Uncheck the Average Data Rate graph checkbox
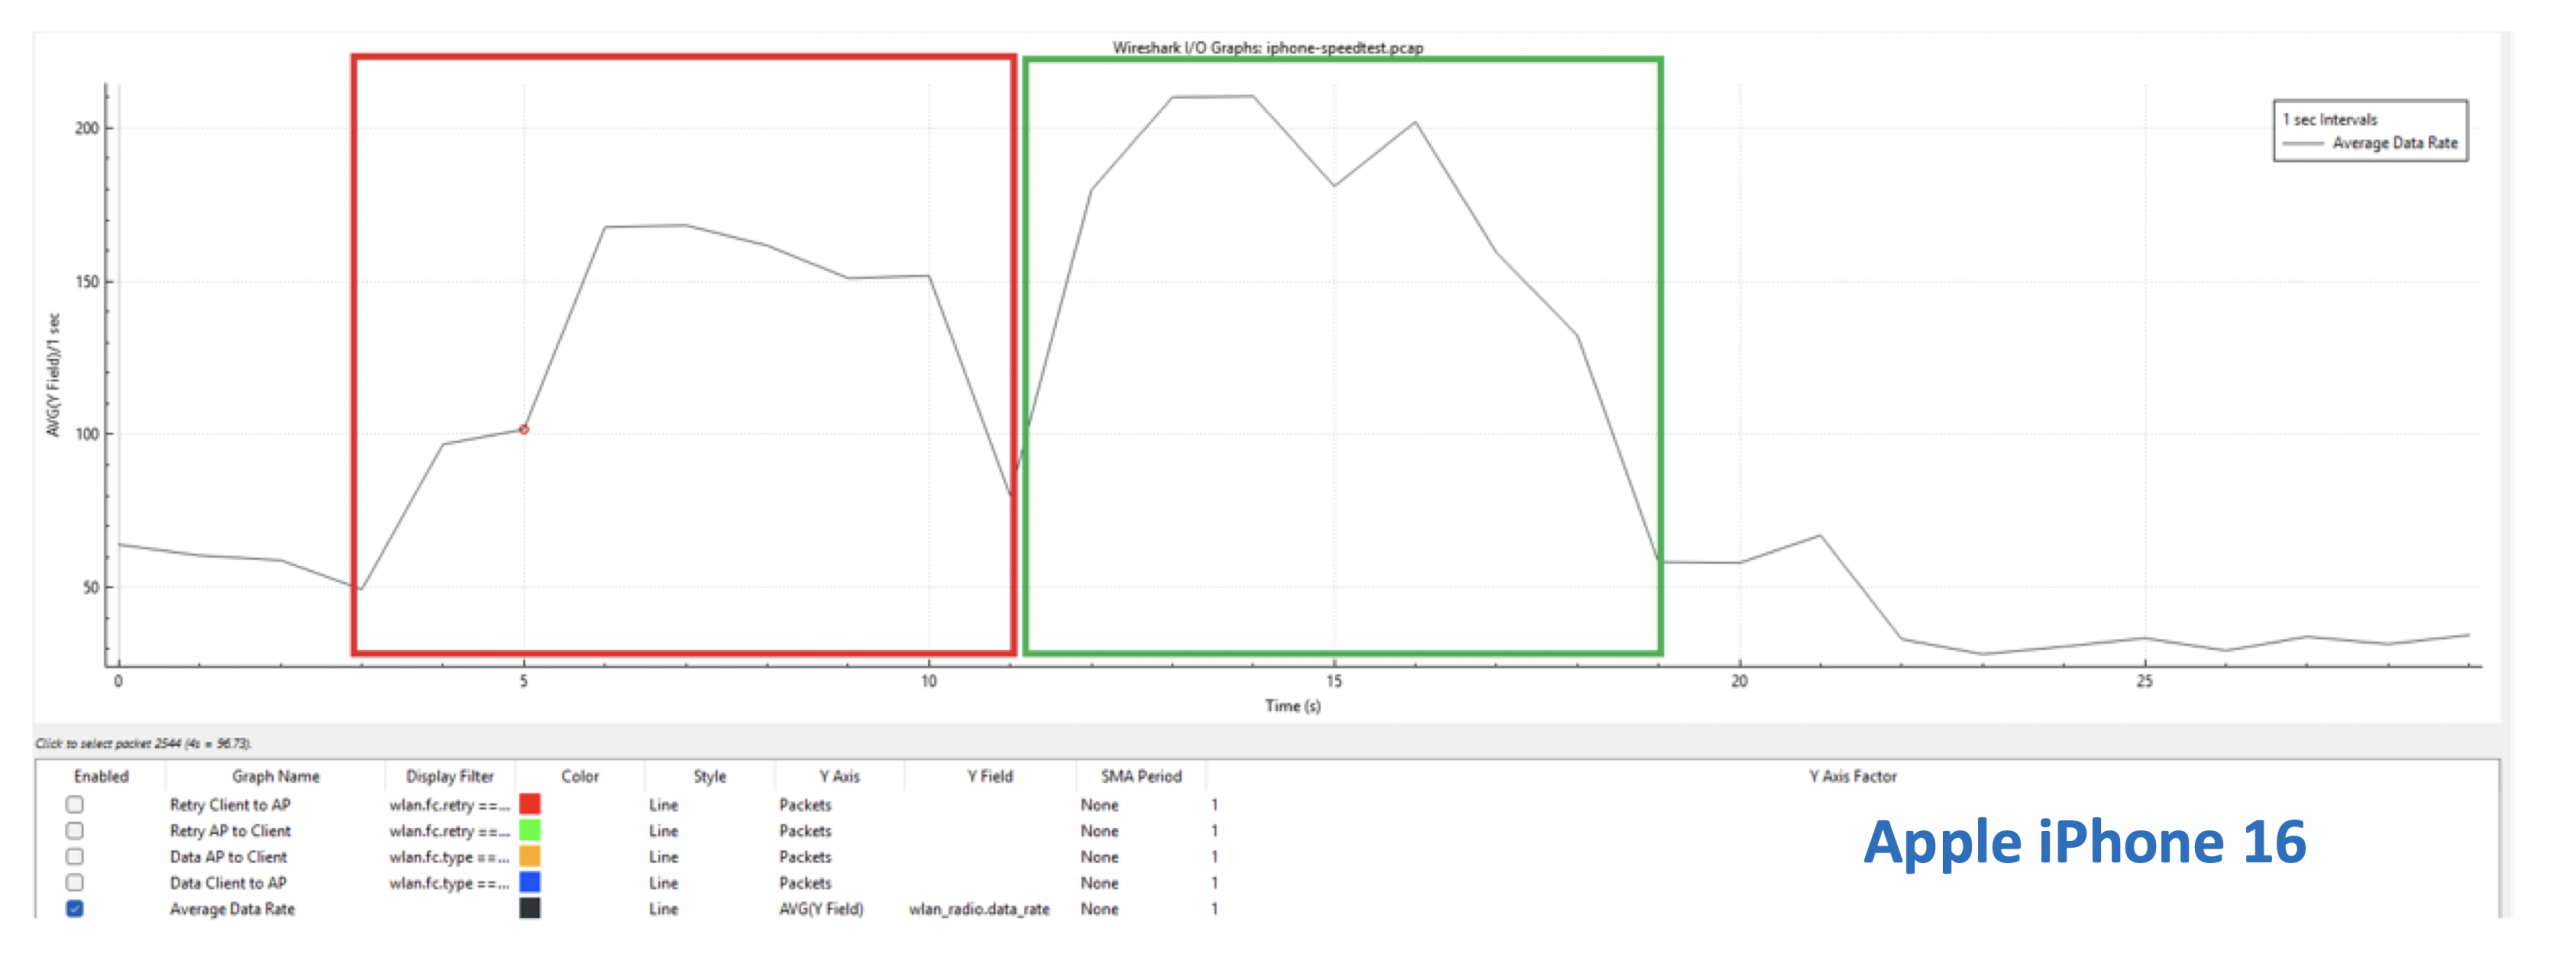This screenshot has height=970, width=2560. coord(74,908)
